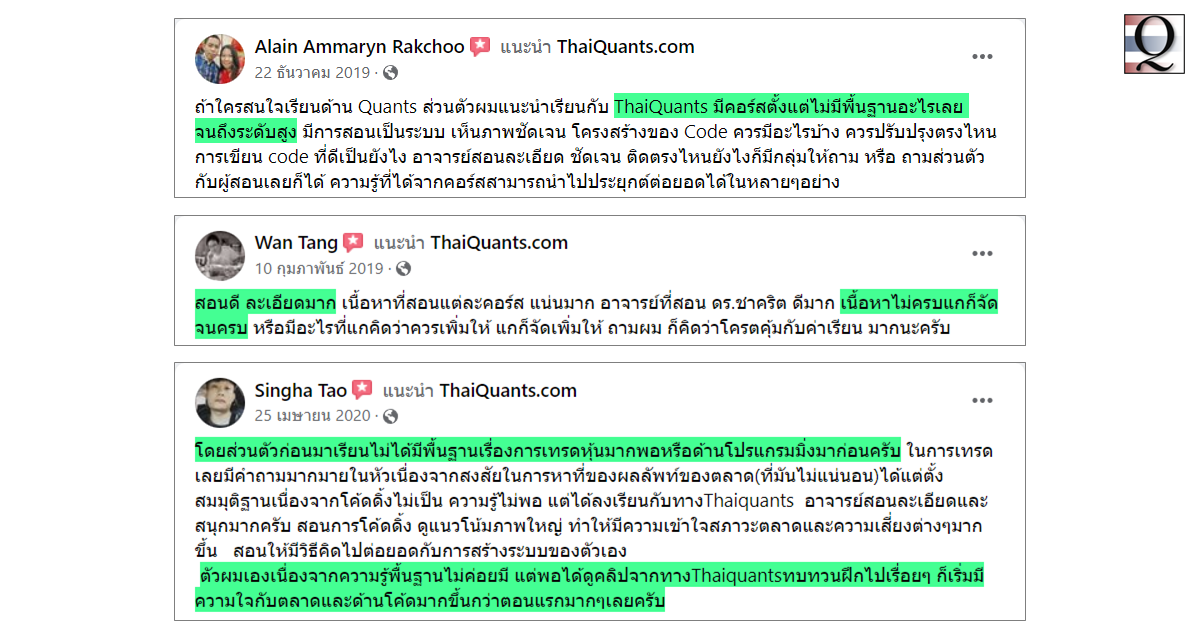Click highlighted text 'สอนดี ละเอียดมาก'
This screenshot has height=628, width=1200.
(265, 303)
